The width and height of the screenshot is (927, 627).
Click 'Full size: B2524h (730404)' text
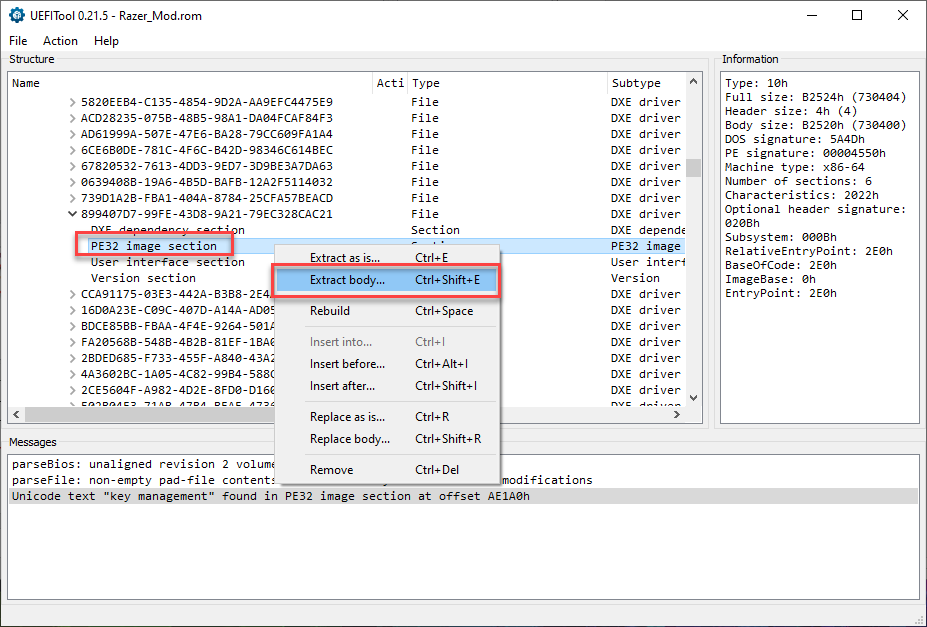pos(815,97)
